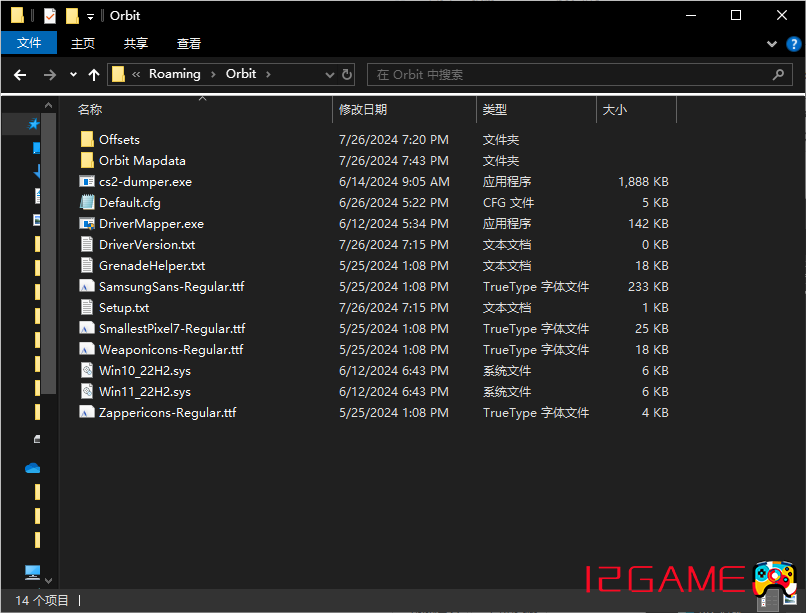Switch to the 主页 ribbon tab
The height and width of the screenshot is (613, 806).
point(83,44)
